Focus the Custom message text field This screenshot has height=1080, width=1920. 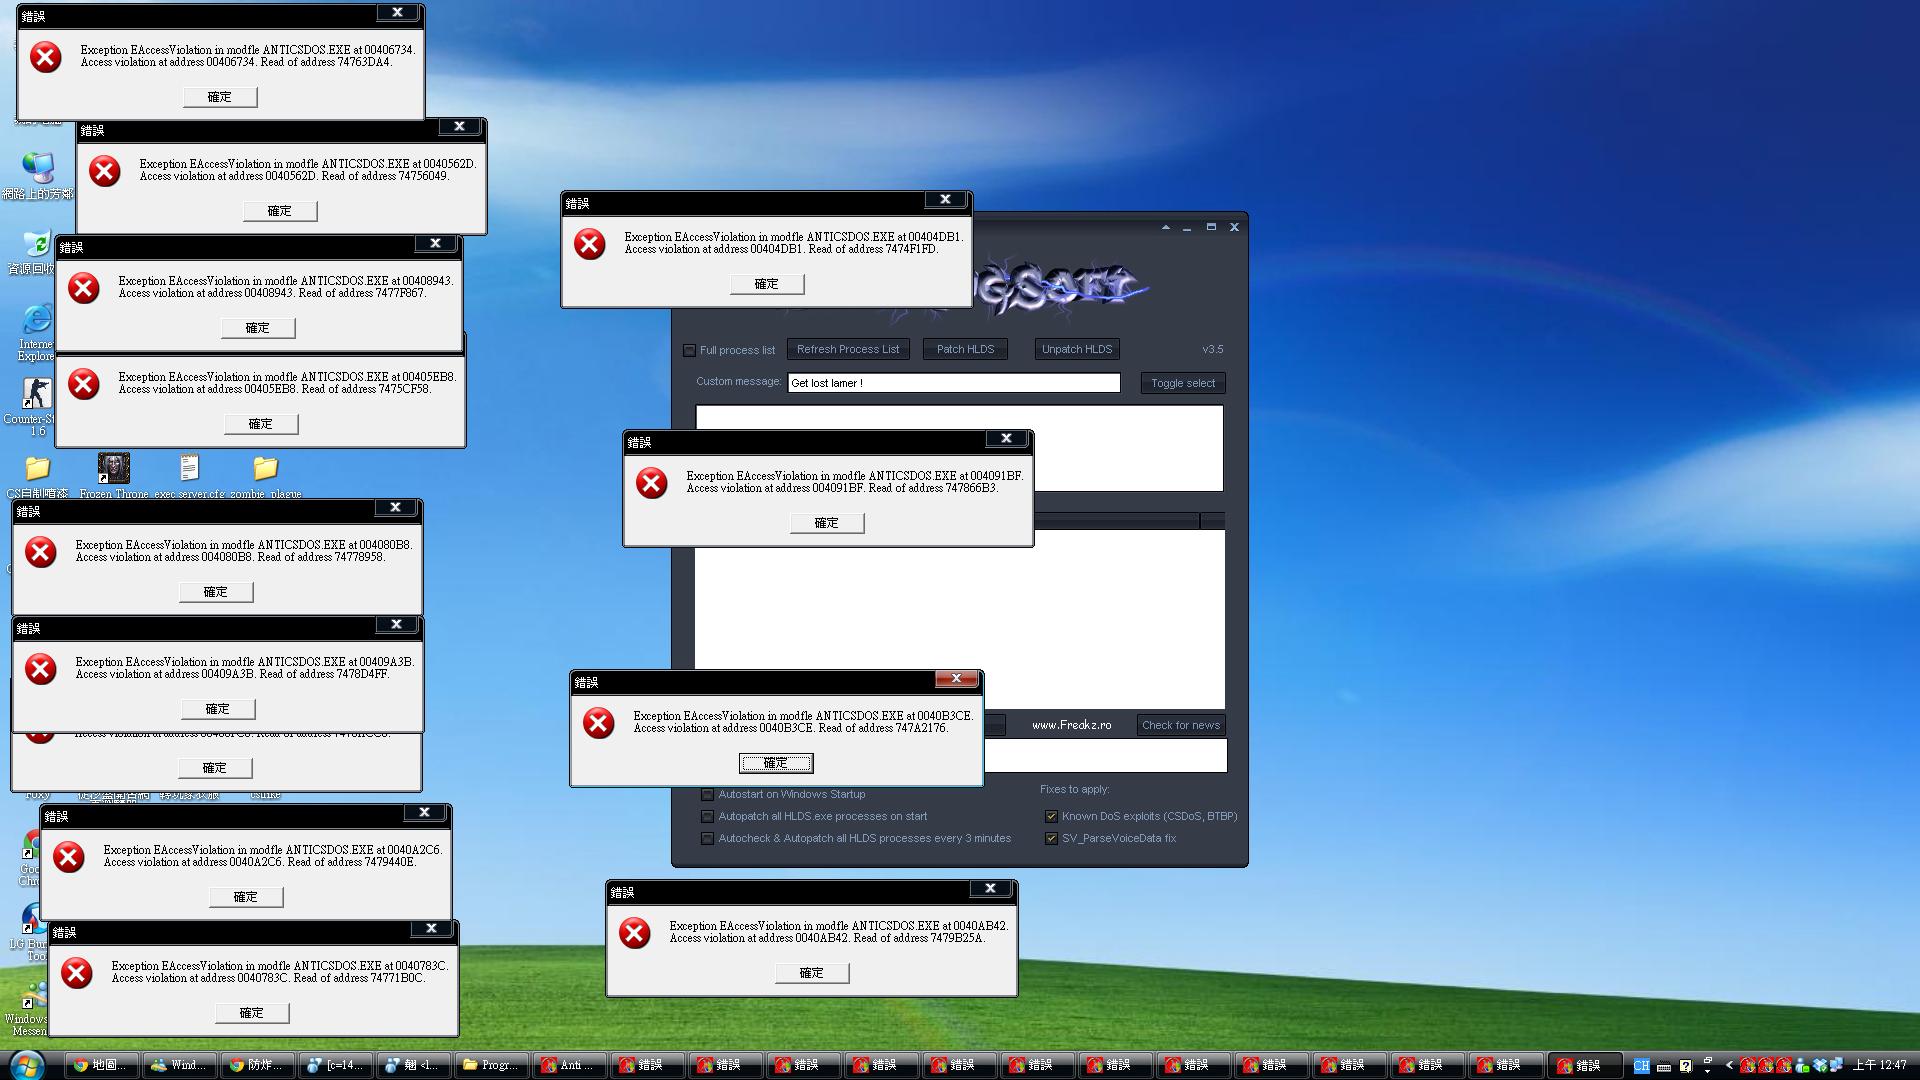coord(954,383)
